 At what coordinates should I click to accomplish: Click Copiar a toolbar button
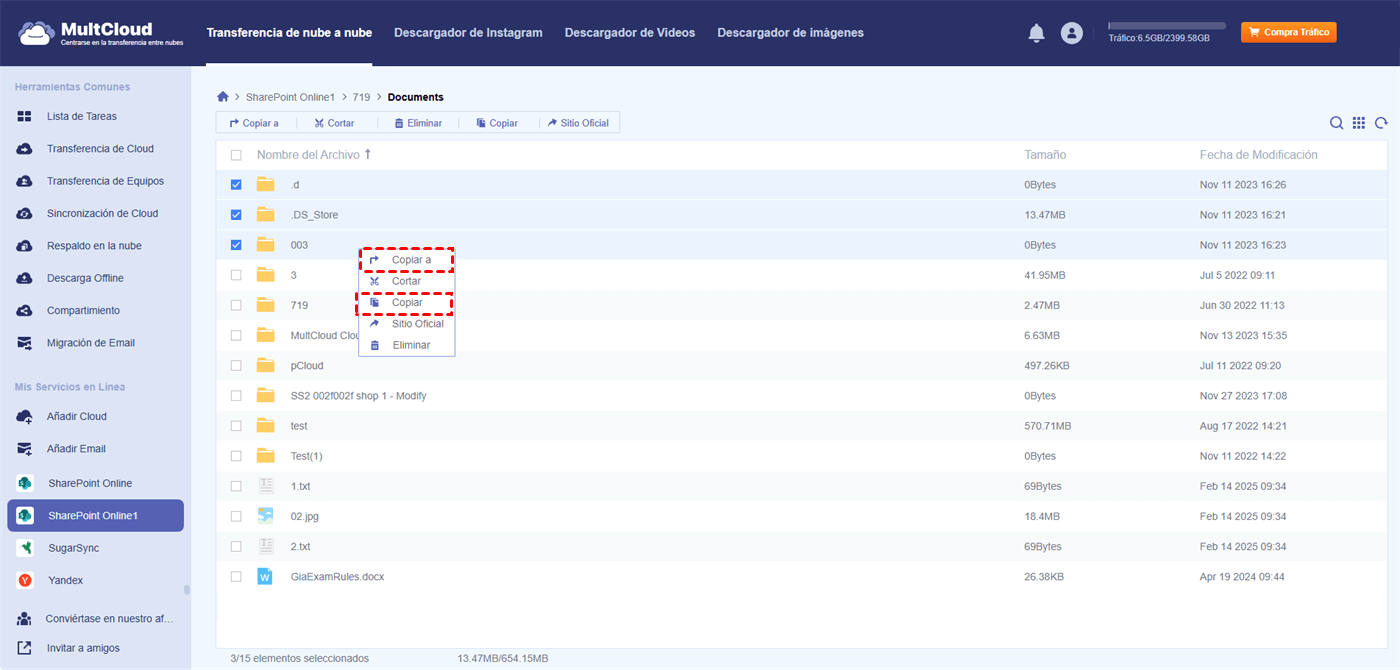tap(254, 123)
